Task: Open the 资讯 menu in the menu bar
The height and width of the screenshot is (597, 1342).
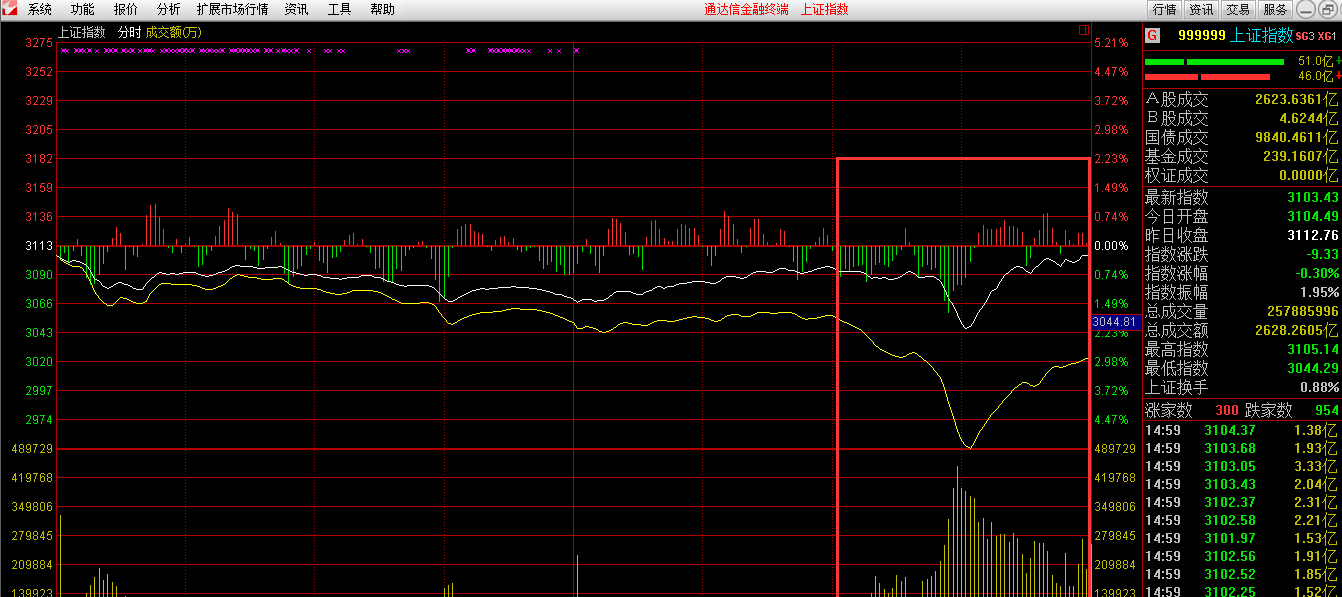Action: 296,9
